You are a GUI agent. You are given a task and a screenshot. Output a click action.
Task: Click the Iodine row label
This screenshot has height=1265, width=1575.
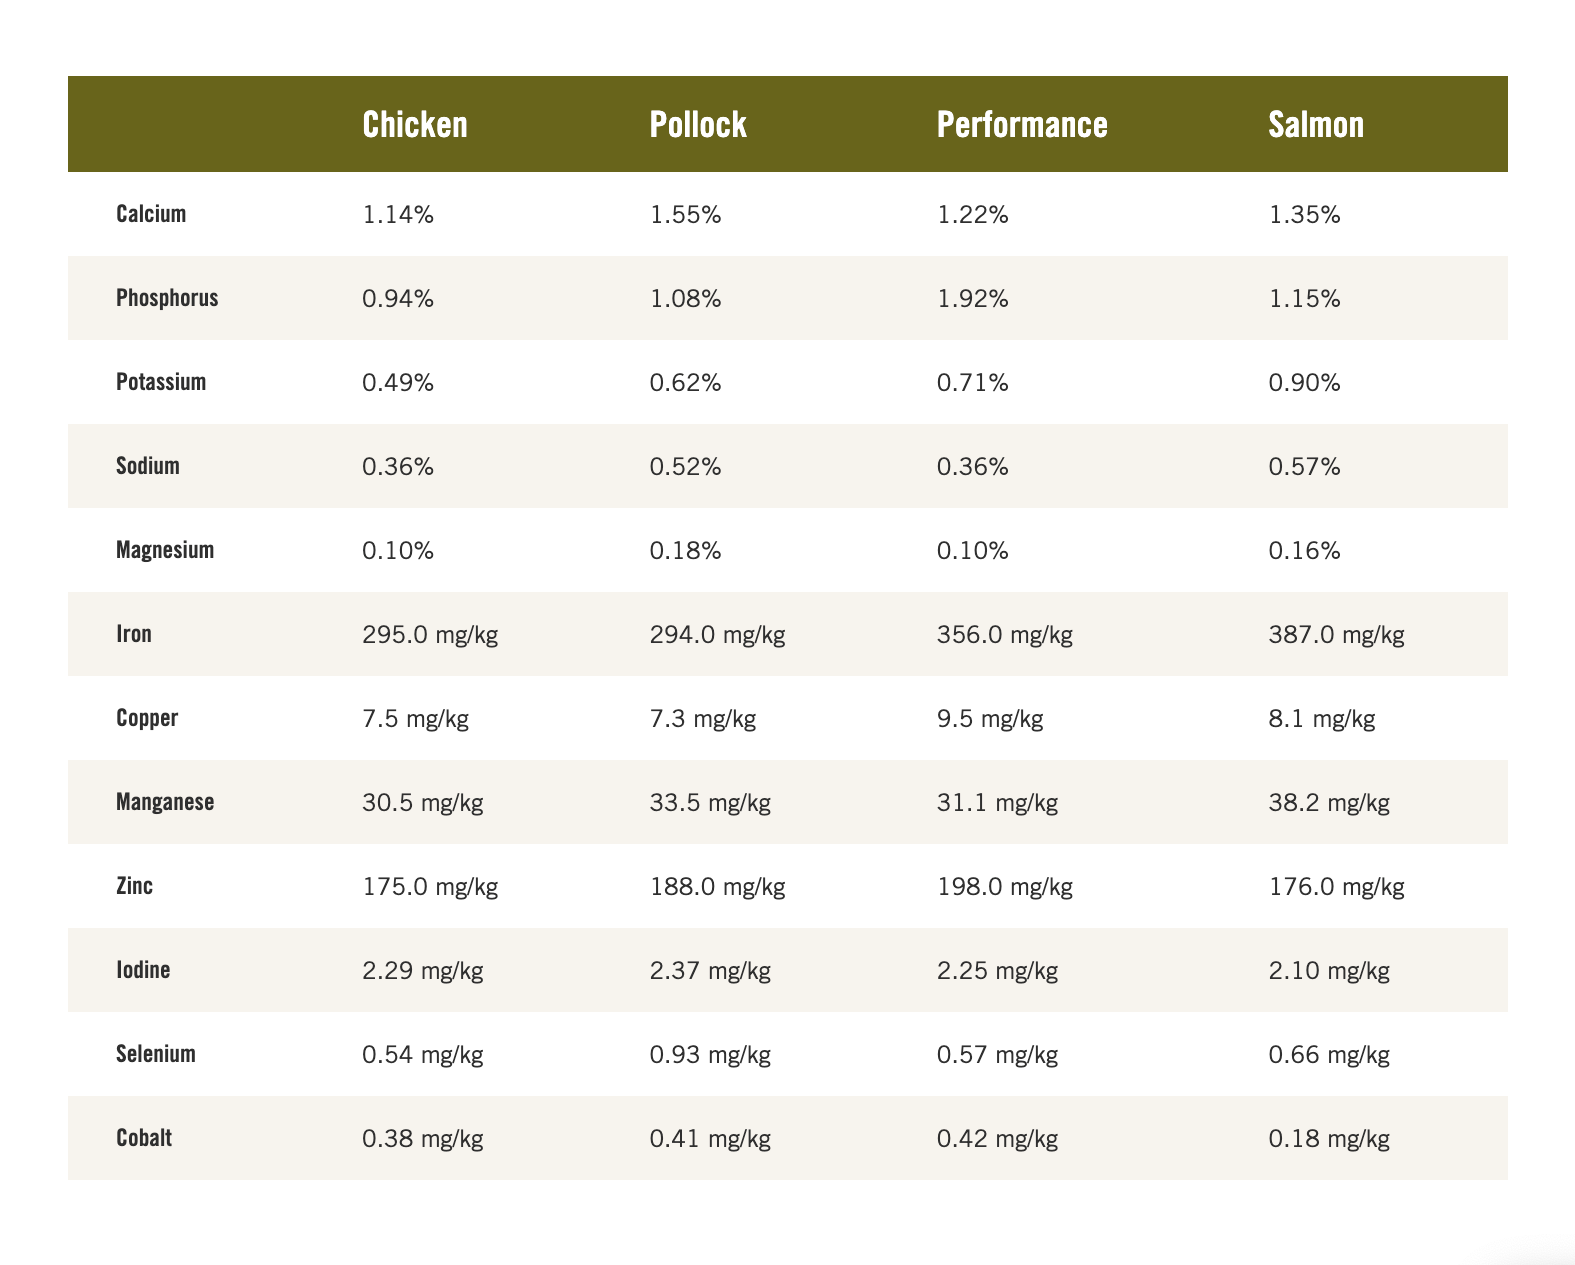[143, 970]
